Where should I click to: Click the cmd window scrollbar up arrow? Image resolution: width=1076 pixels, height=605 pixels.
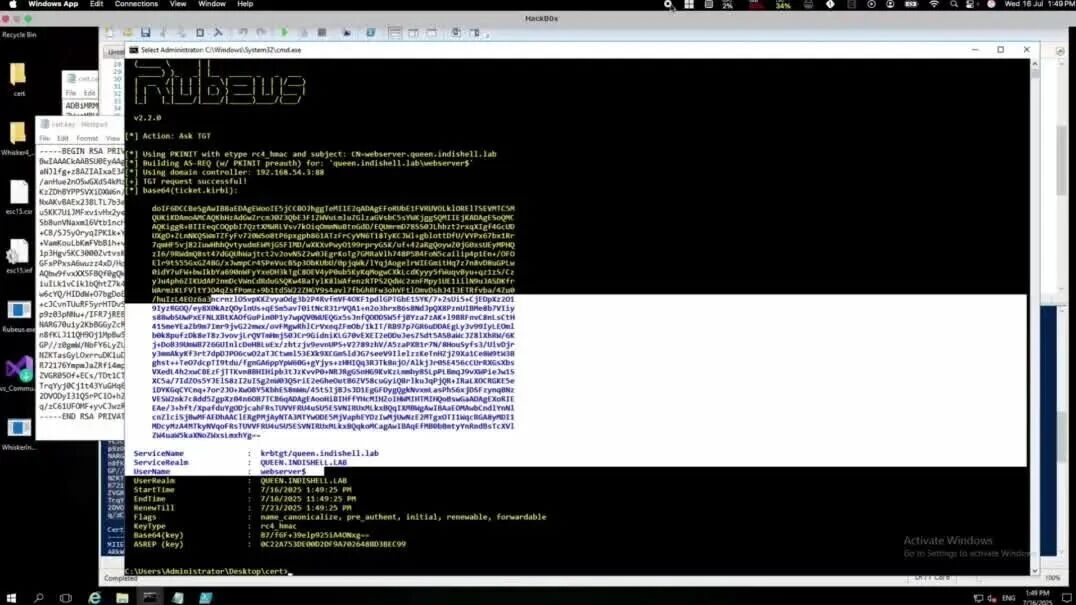click(x=1035, y=64)
